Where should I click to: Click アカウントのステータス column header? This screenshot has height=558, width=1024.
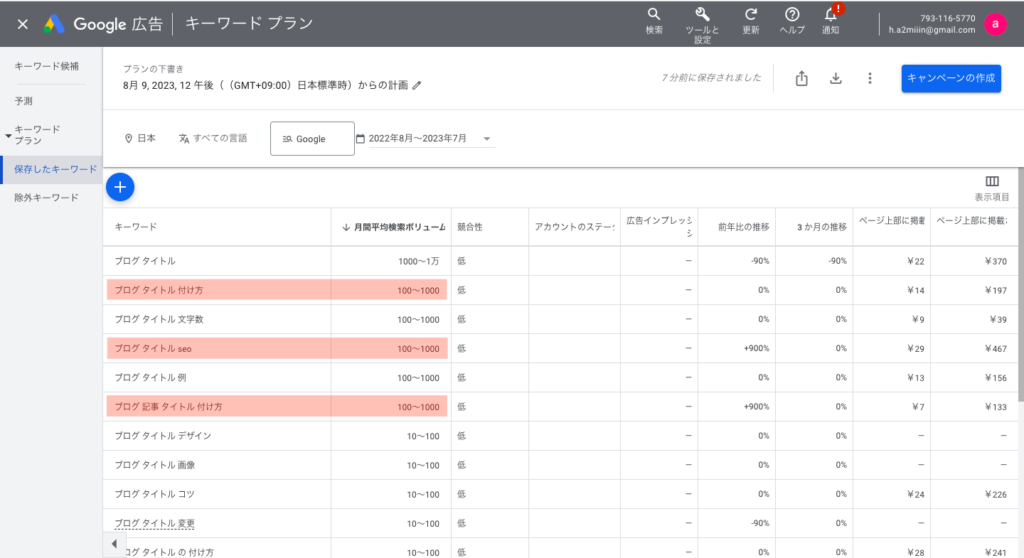tap(574, 227)
